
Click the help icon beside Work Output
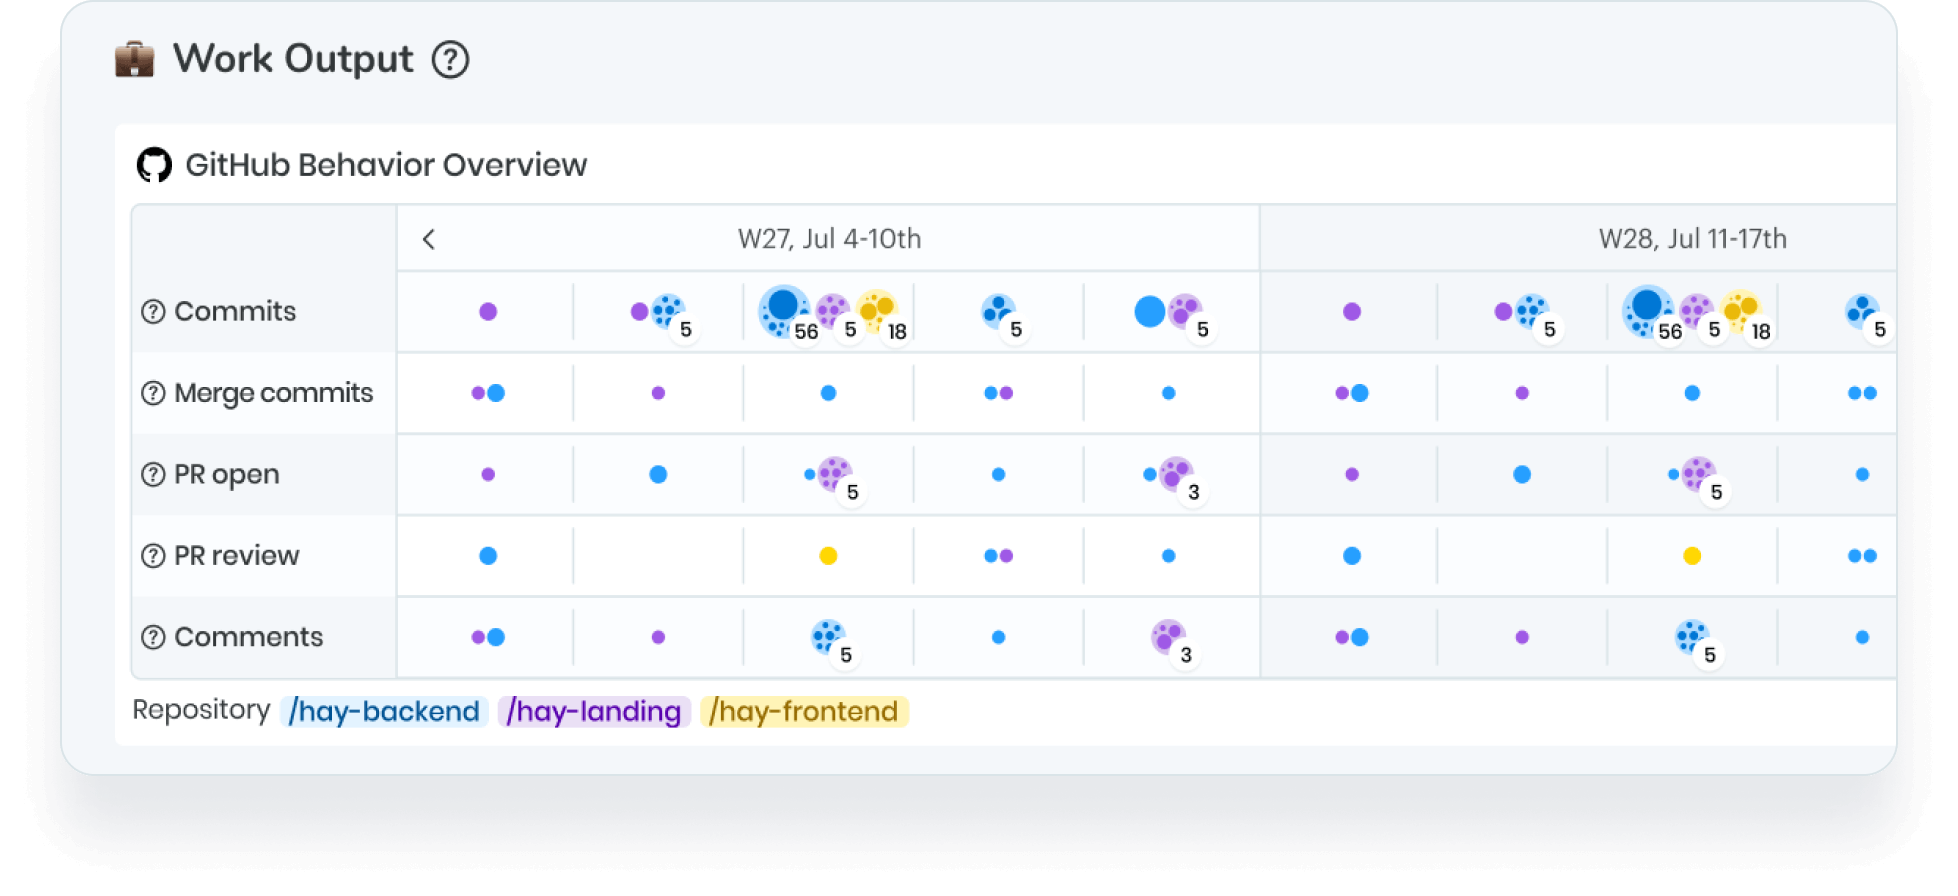(x=450, y=60)
